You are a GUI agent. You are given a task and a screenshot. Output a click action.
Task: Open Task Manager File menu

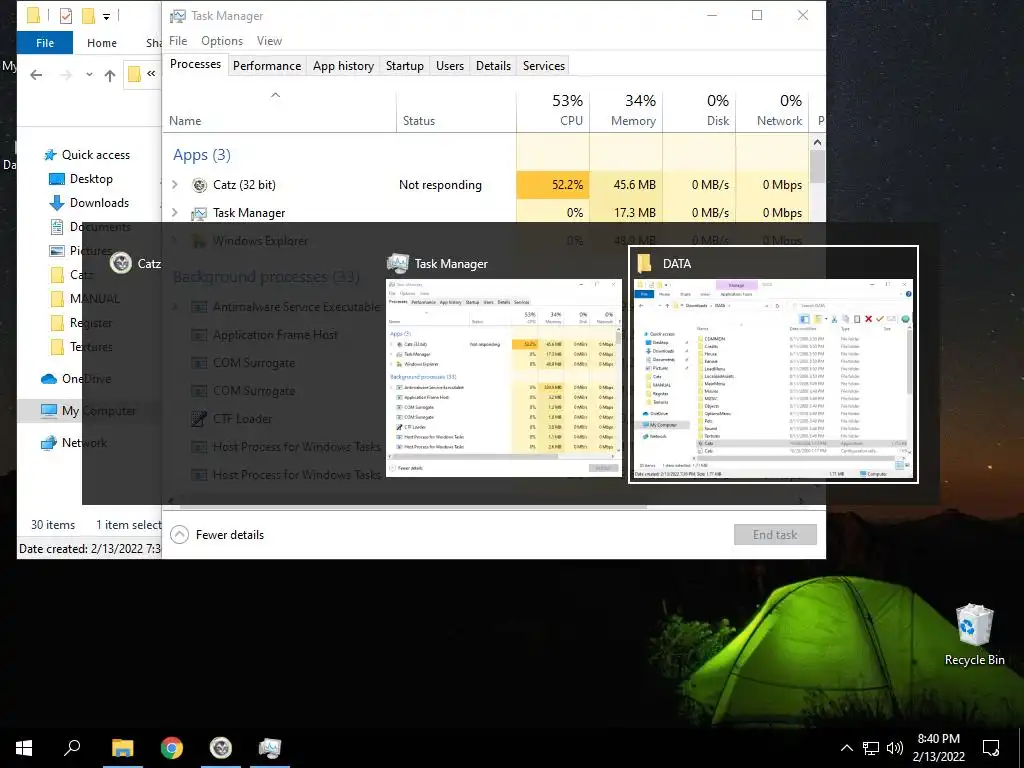click(x=178, y=40)
